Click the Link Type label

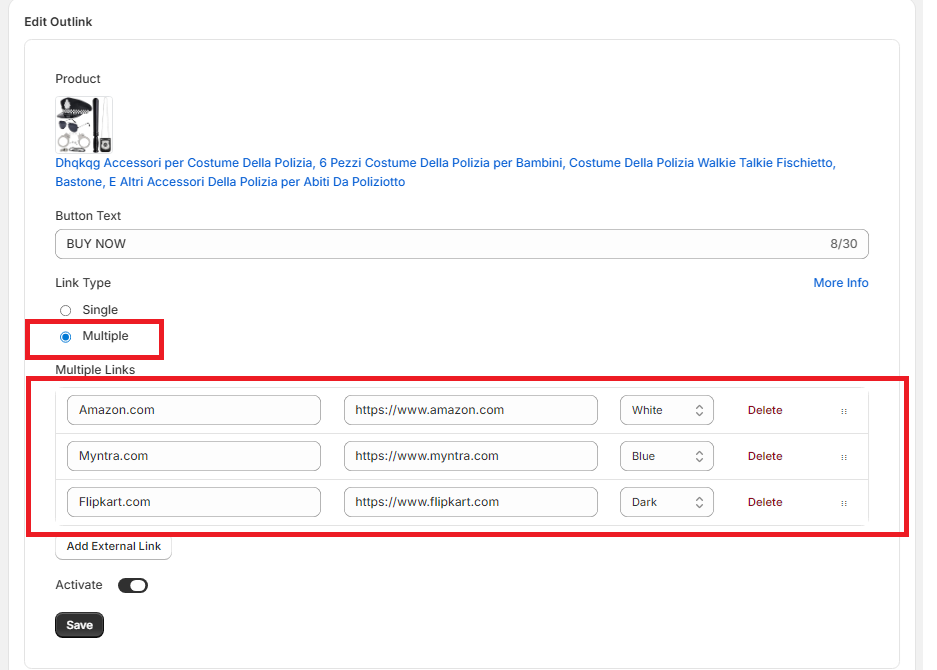(83, 283)
